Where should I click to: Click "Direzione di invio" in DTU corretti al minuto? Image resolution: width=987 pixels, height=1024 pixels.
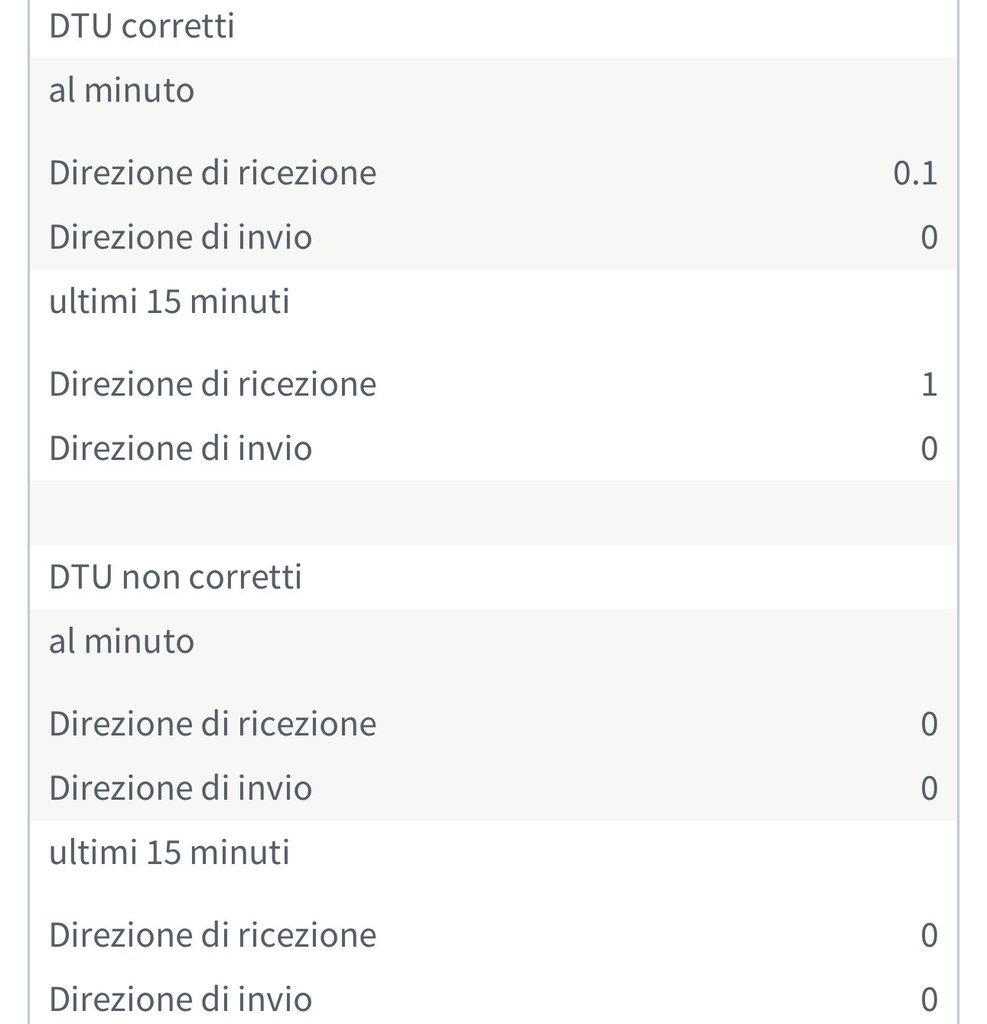pyautogui.click(x=181, y=238)
